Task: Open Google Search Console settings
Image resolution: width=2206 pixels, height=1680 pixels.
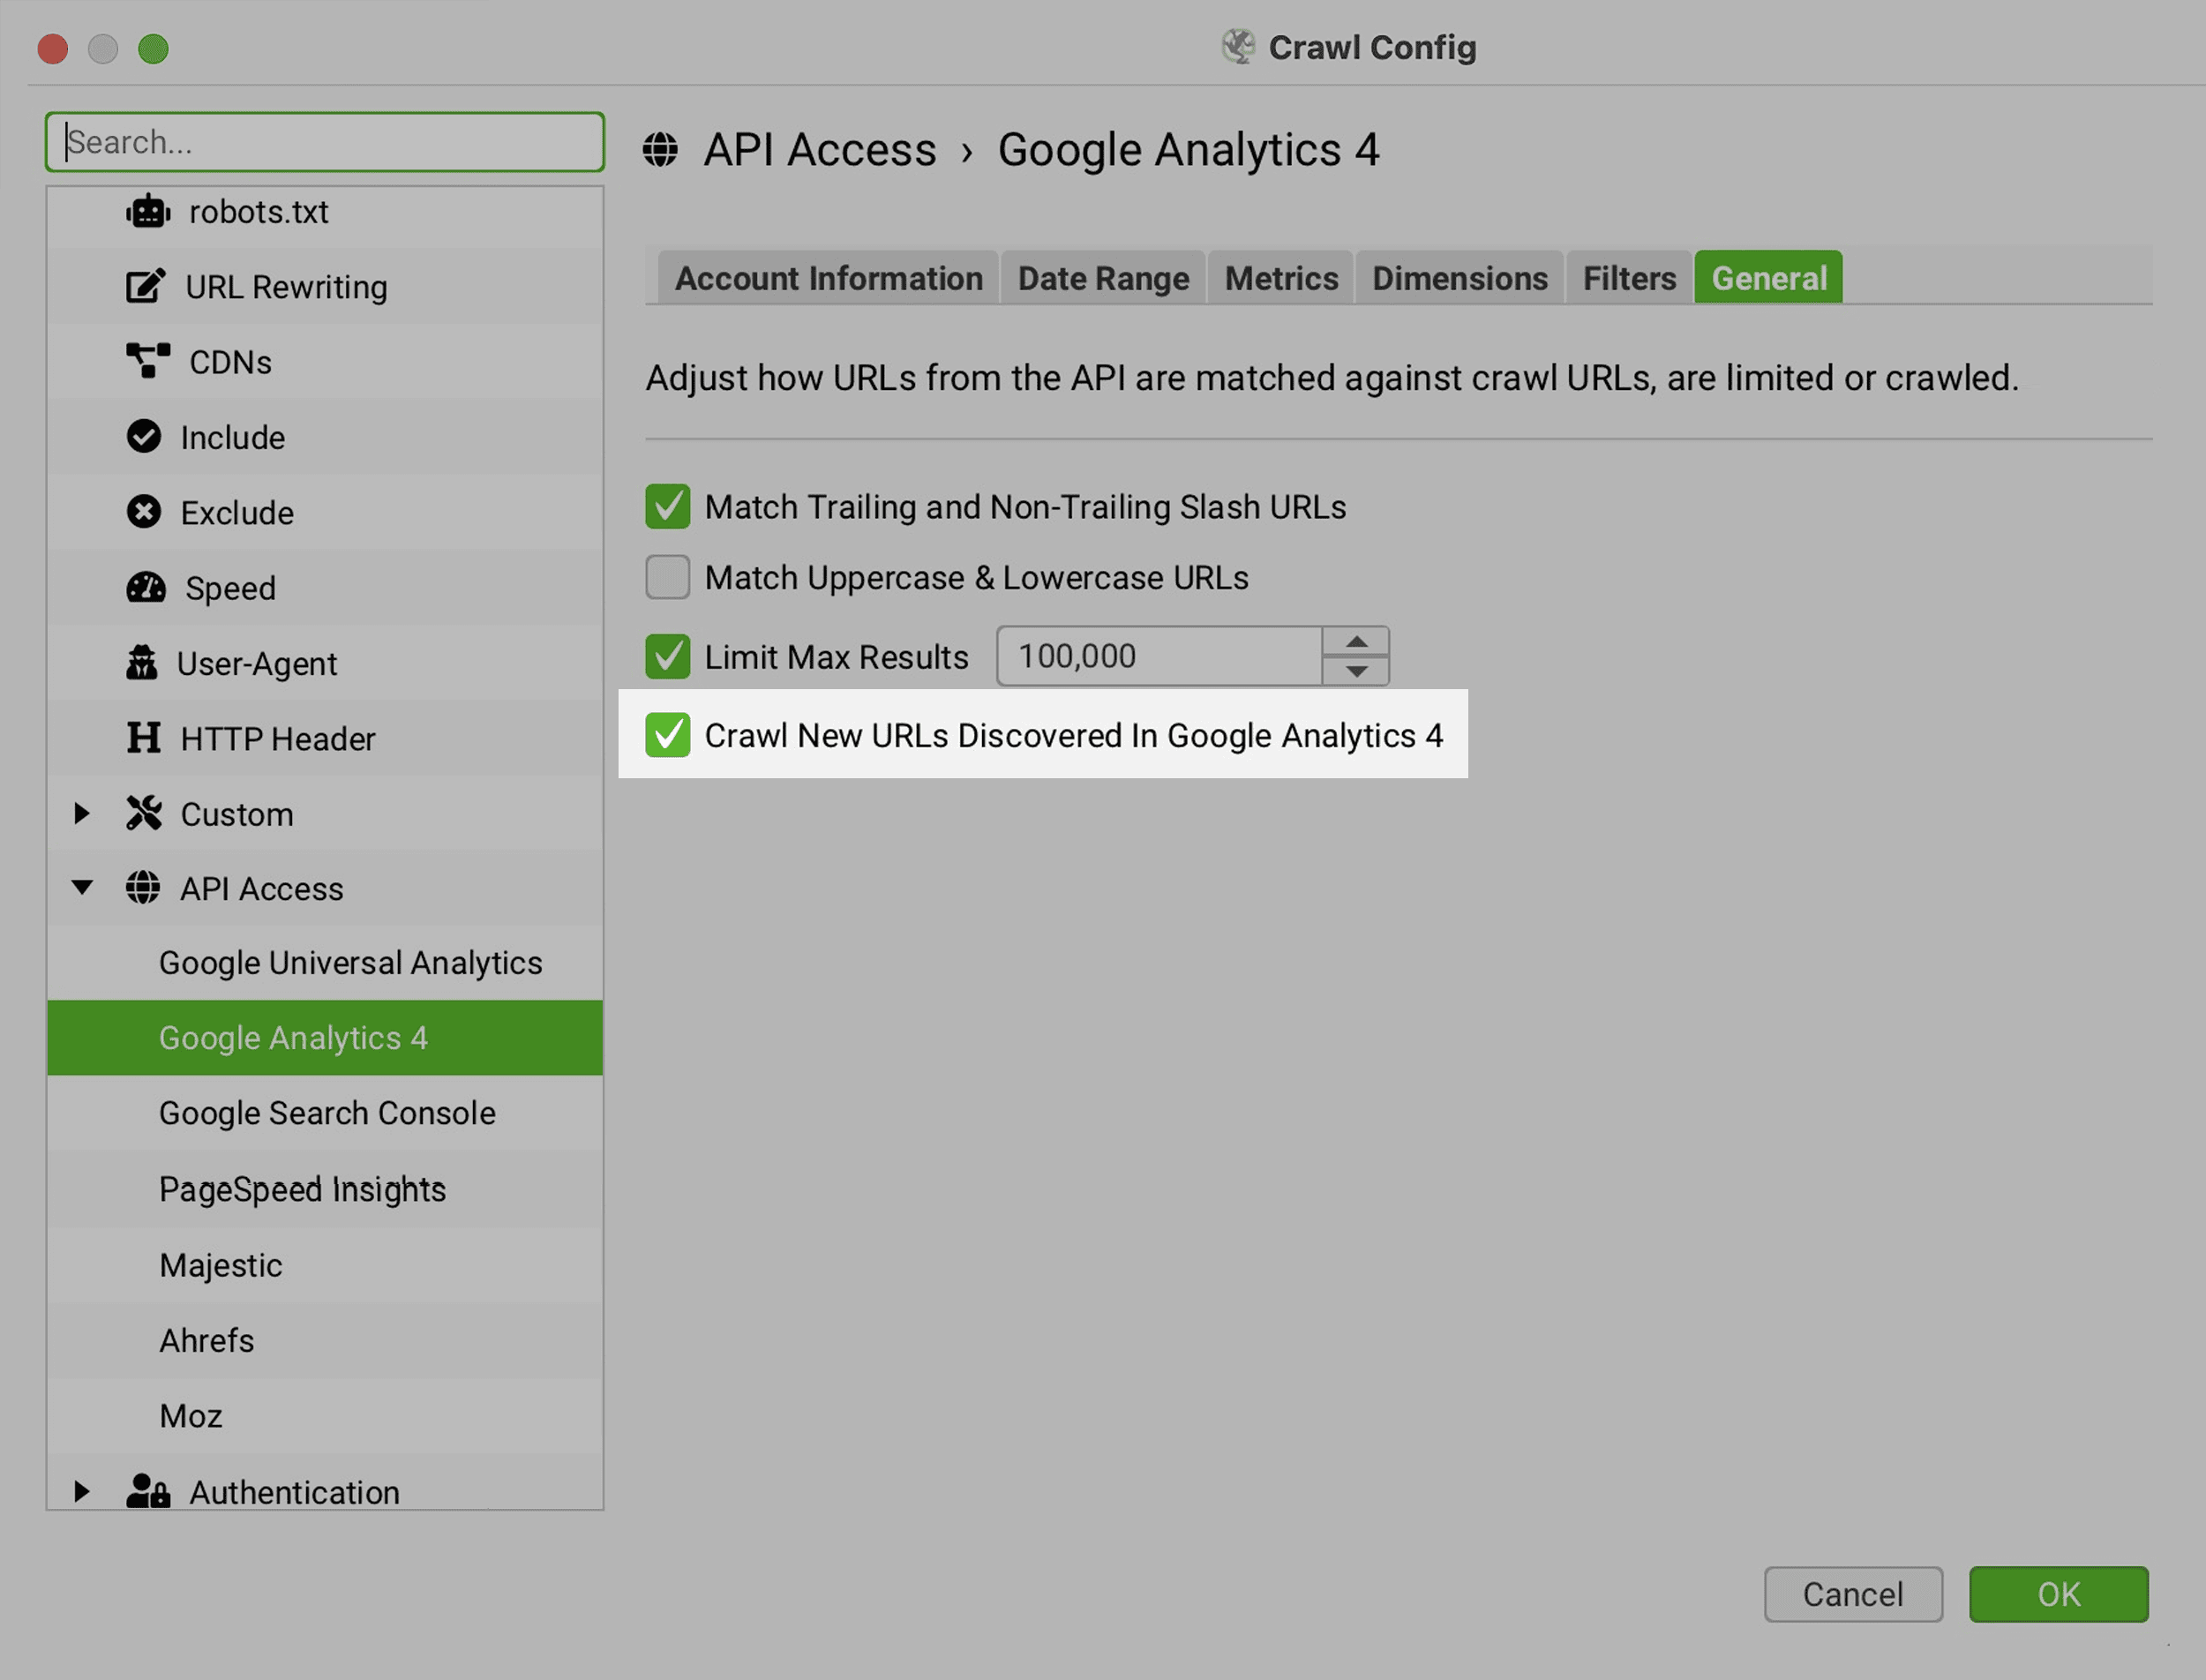Action: [325, 1113]
